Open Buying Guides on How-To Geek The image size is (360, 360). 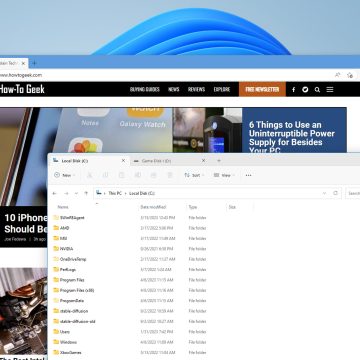(145, 90)
